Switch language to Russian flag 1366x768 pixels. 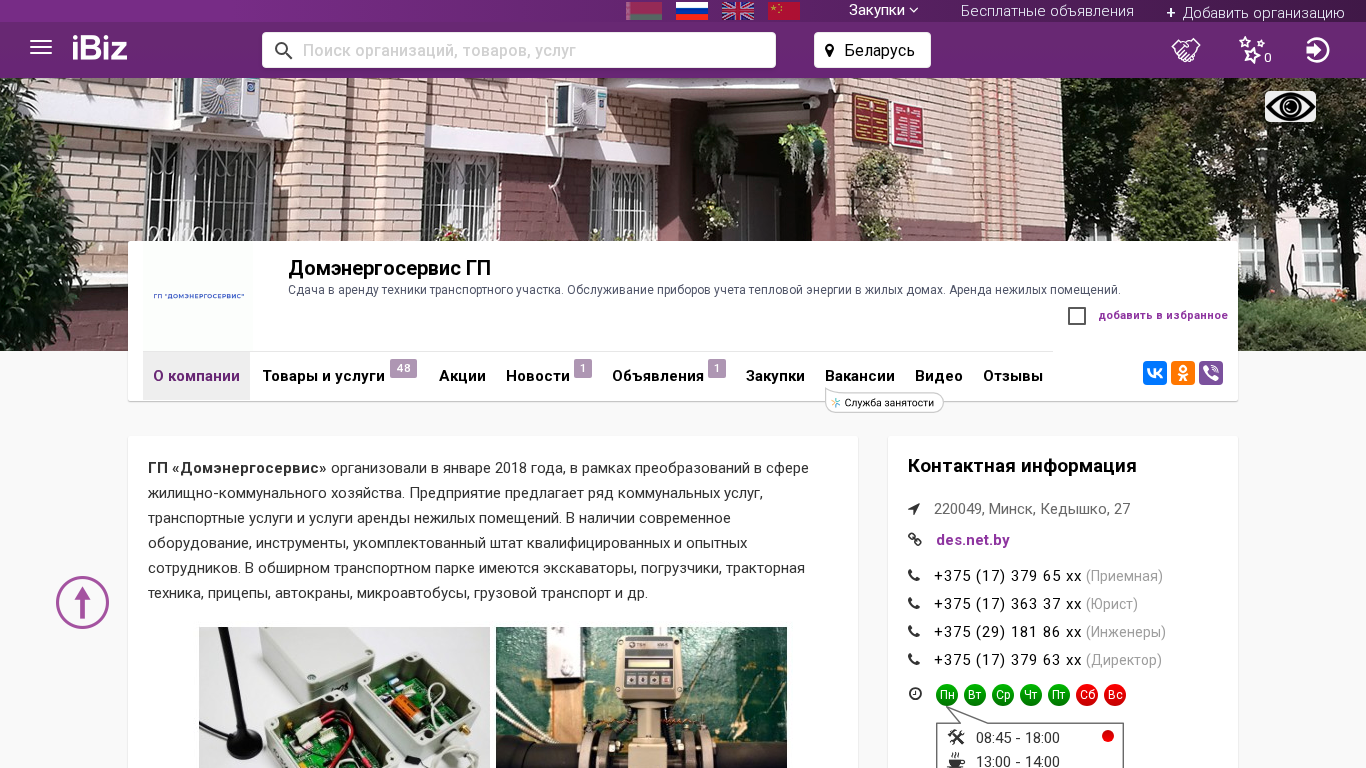[x=692, y=11]
